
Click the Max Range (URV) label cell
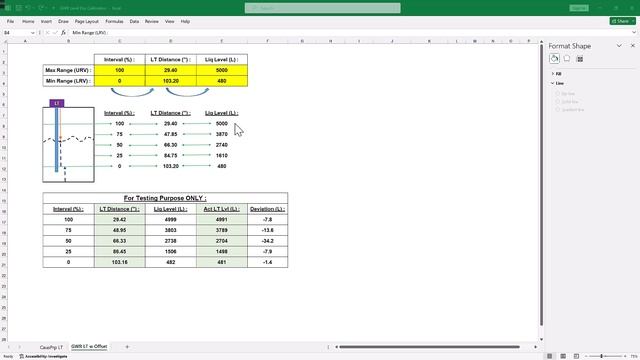[x=68, y=70]
